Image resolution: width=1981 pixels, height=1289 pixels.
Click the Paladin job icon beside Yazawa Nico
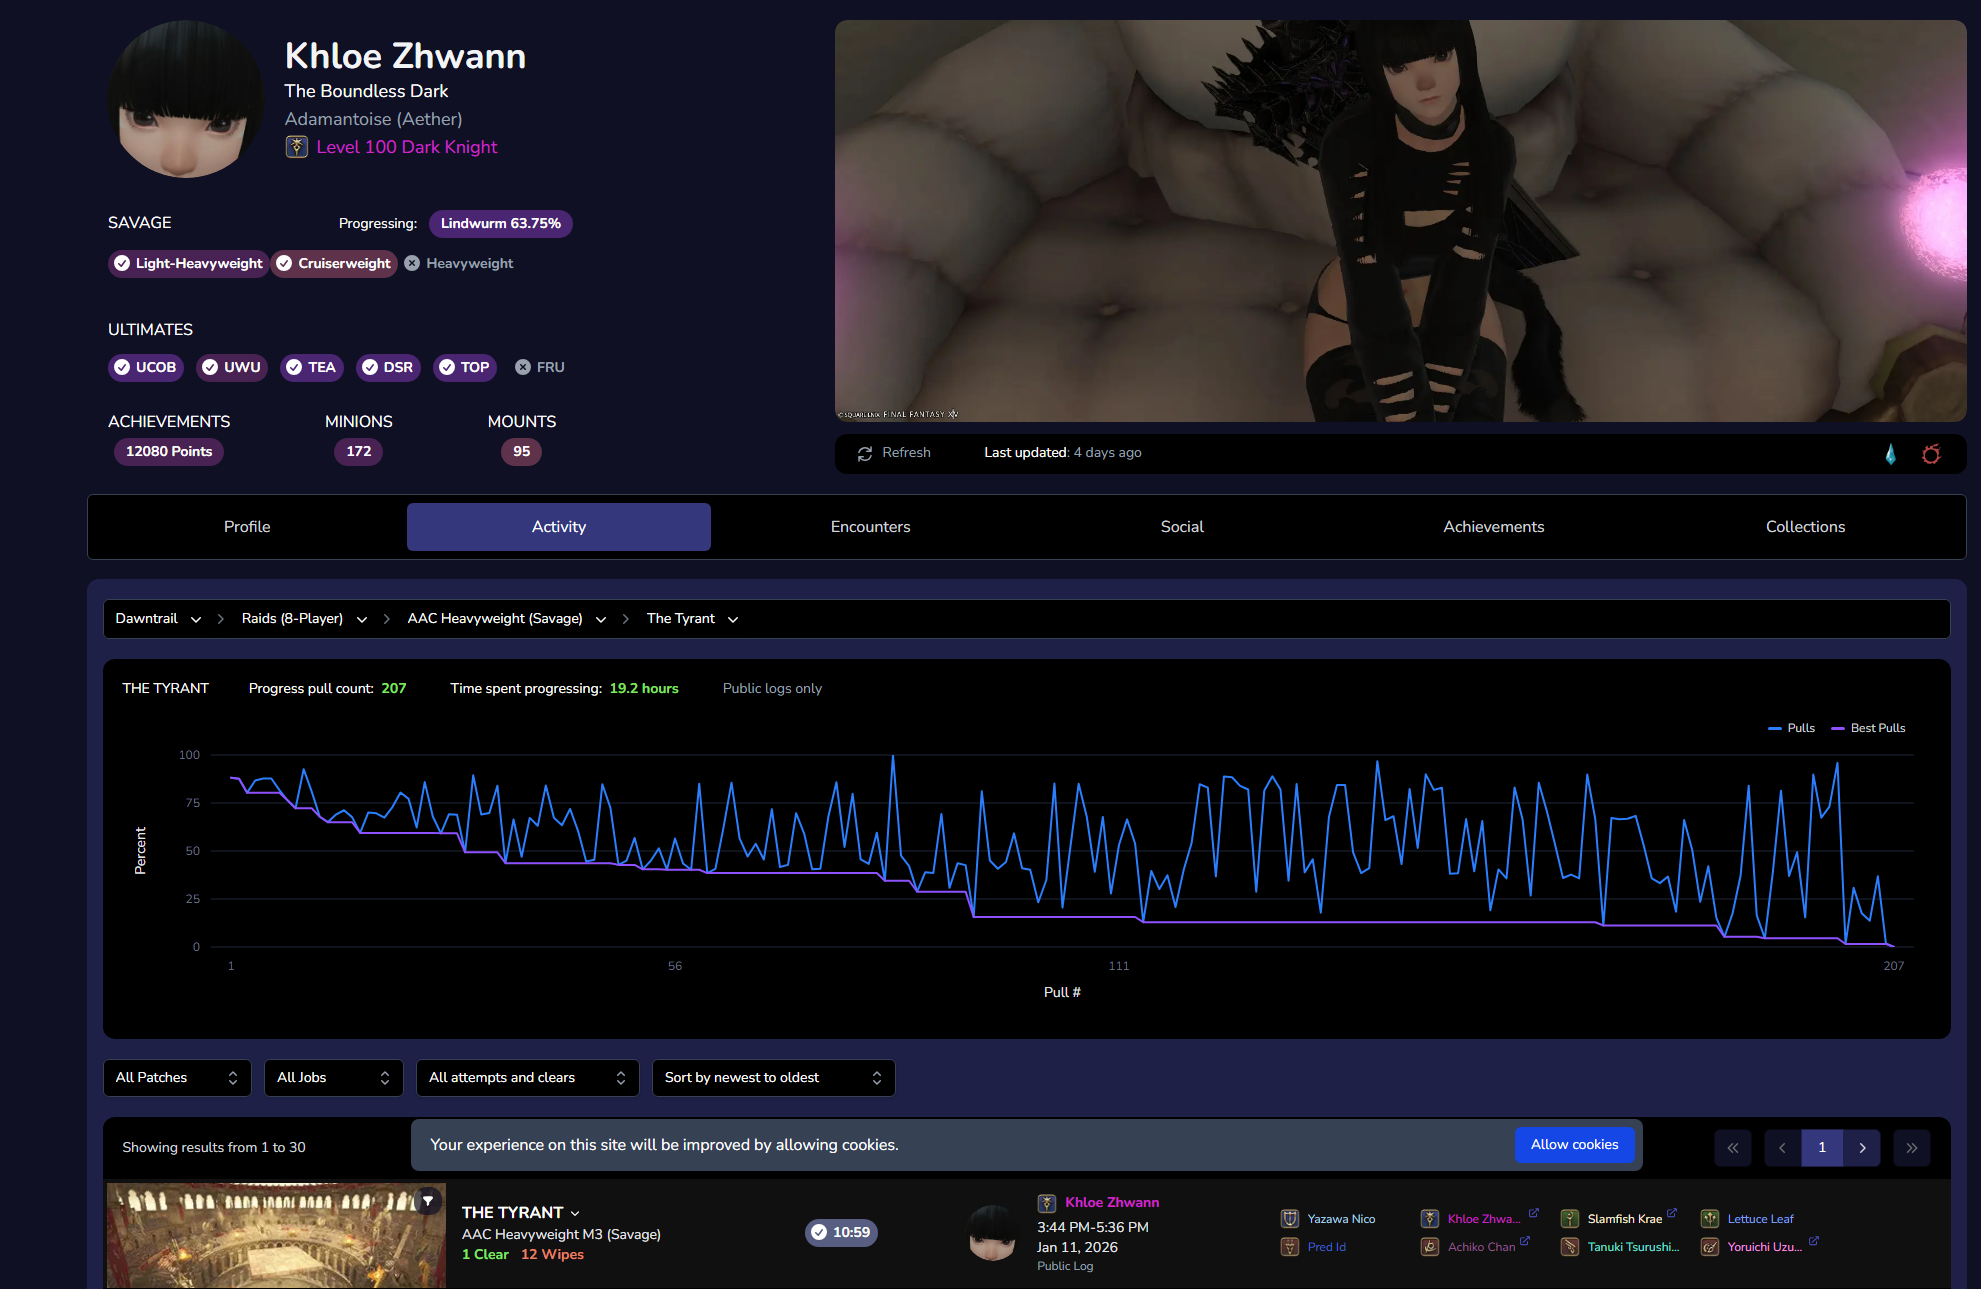coord(1289,1218)
